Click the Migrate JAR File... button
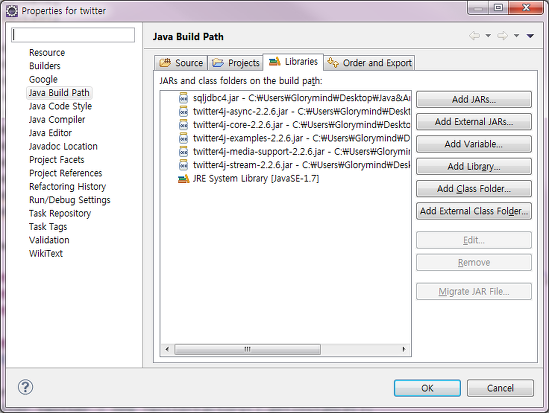 [x=474, y=292]
